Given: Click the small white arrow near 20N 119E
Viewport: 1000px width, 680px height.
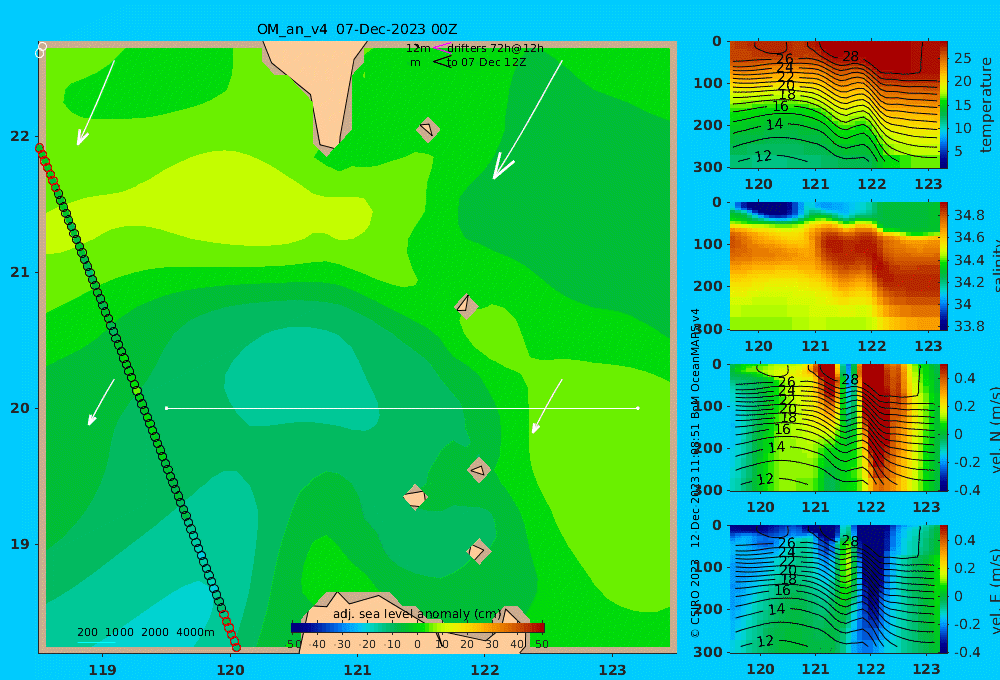Looking at the screenshot, I should (101, 403).
